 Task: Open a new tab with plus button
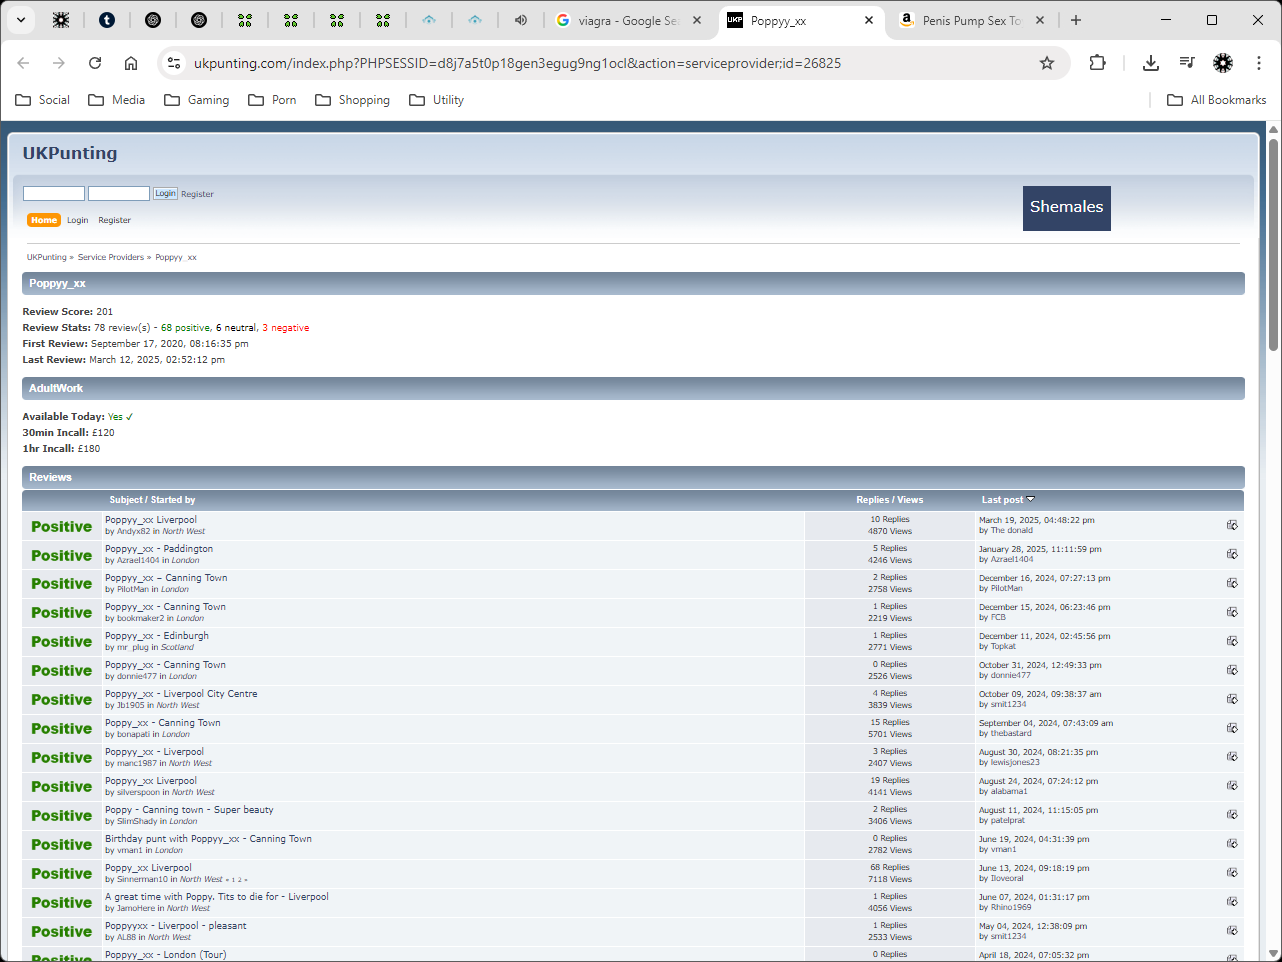click(x=1076, y=20)
